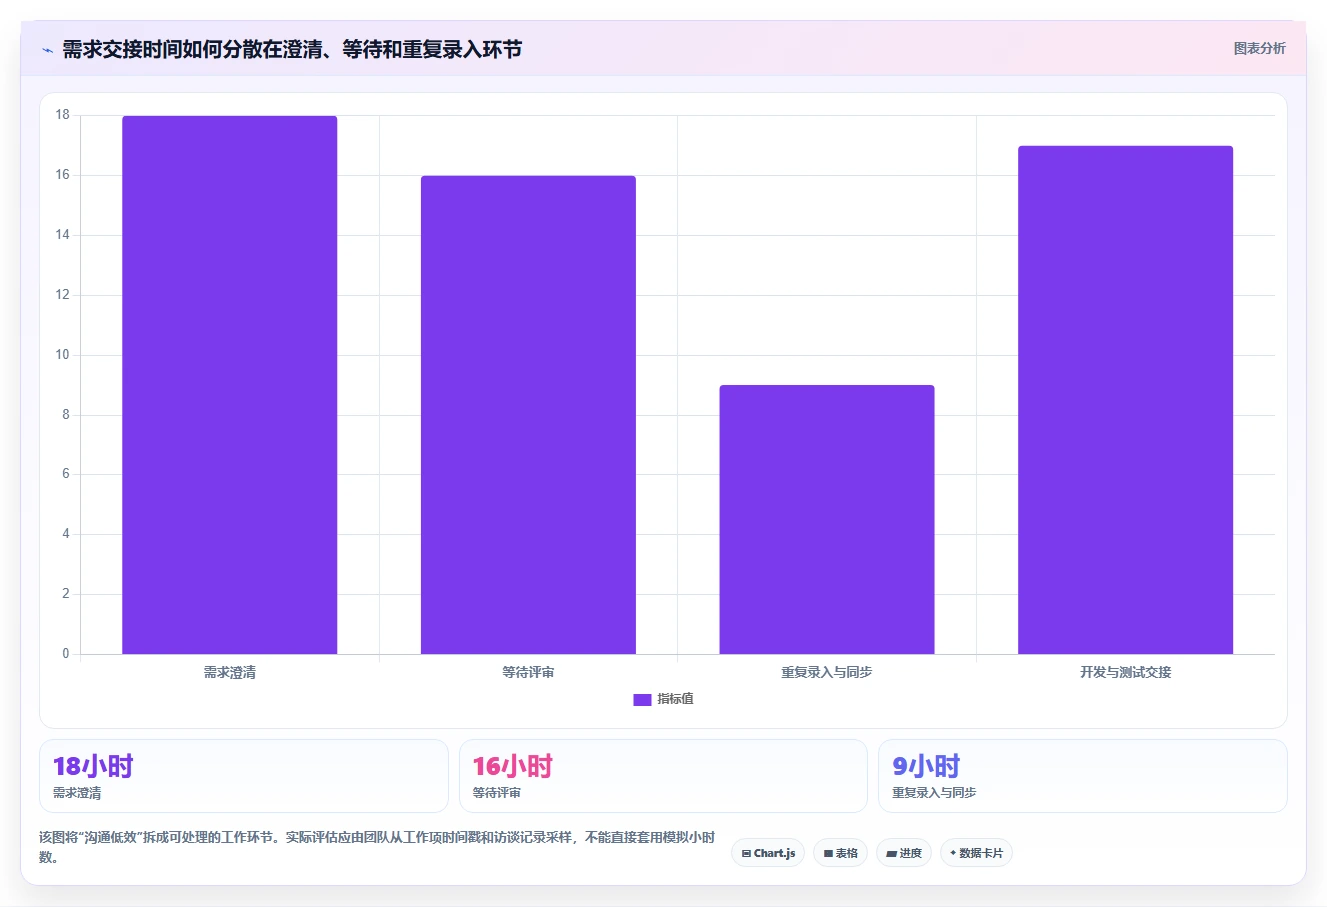Click the 指标值 legend label text
The width and height of the screenshot is (1327, 907).
point(675,699)
